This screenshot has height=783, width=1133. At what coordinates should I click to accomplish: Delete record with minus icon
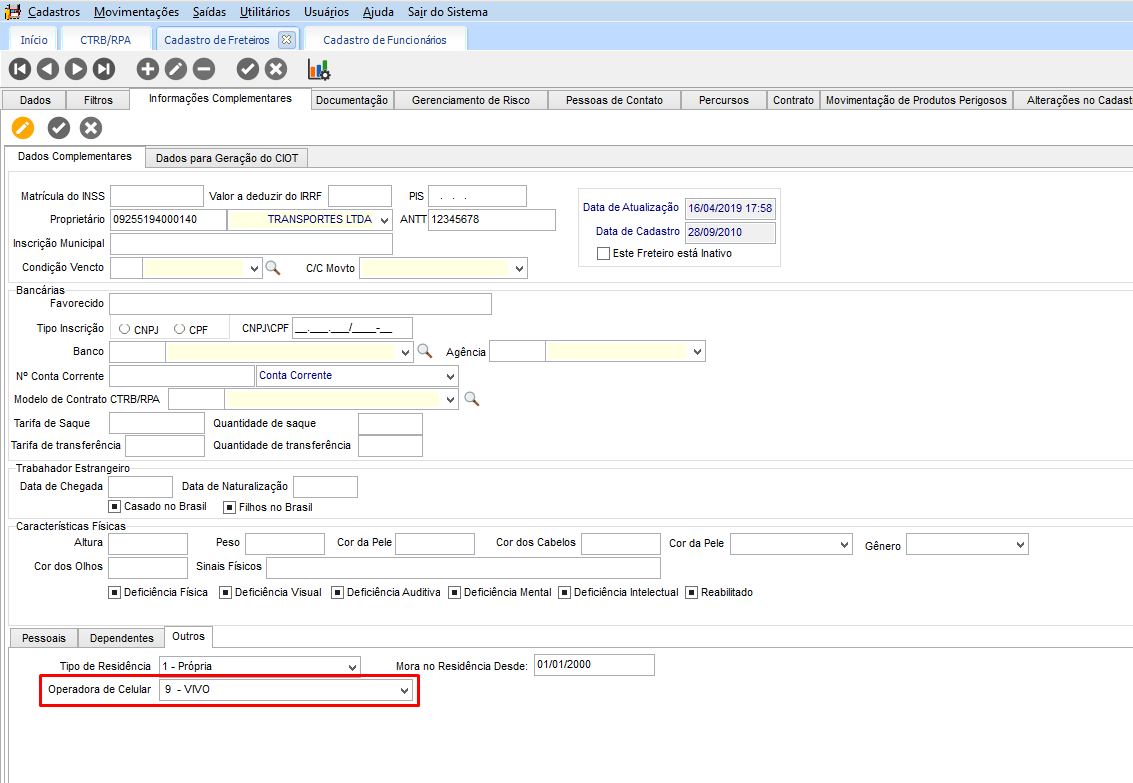coord(204,69)
